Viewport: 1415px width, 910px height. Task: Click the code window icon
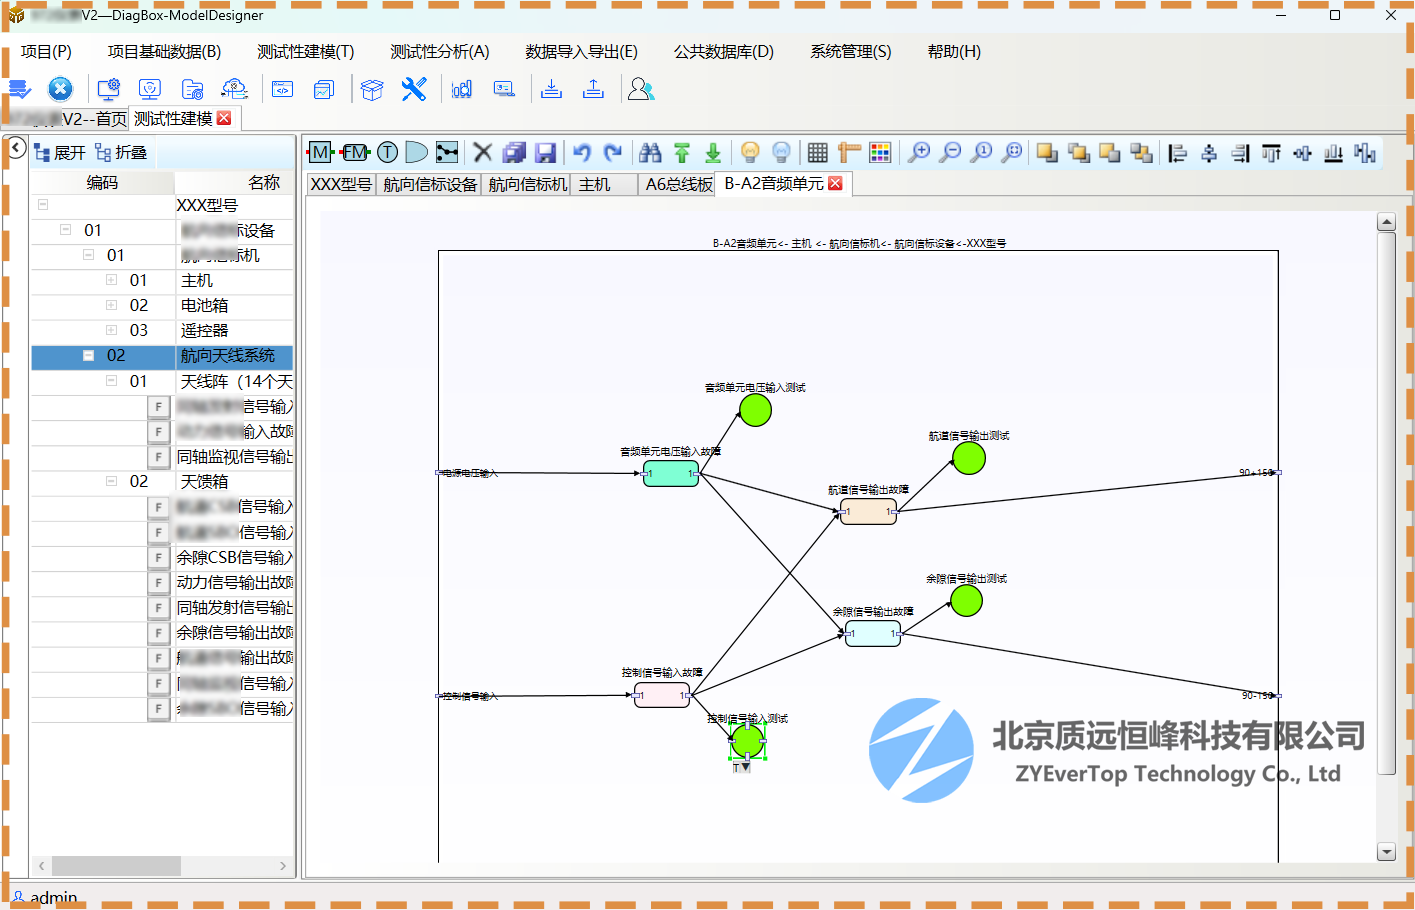pyautogui.click(x=283, y=89)
